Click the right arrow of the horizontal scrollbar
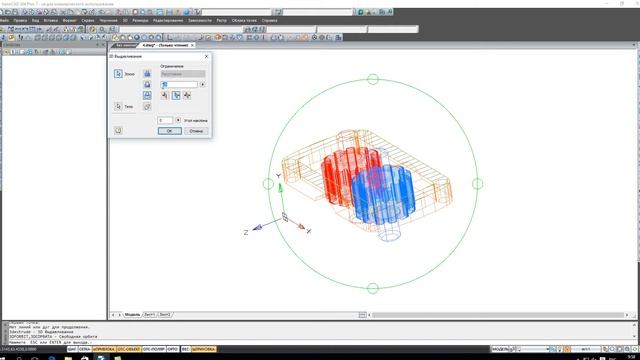Image resolution: width=640 pixels, height=360 pixels. (x=627, y=315)
